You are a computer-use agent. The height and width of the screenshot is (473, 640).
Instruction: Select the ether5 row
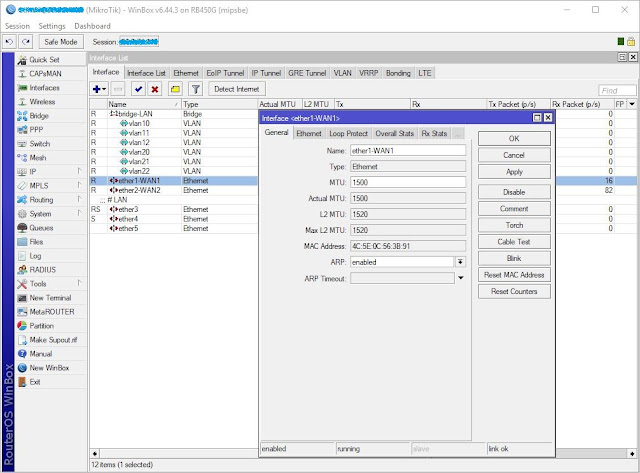pyautogui.click(x=173, y=229)
